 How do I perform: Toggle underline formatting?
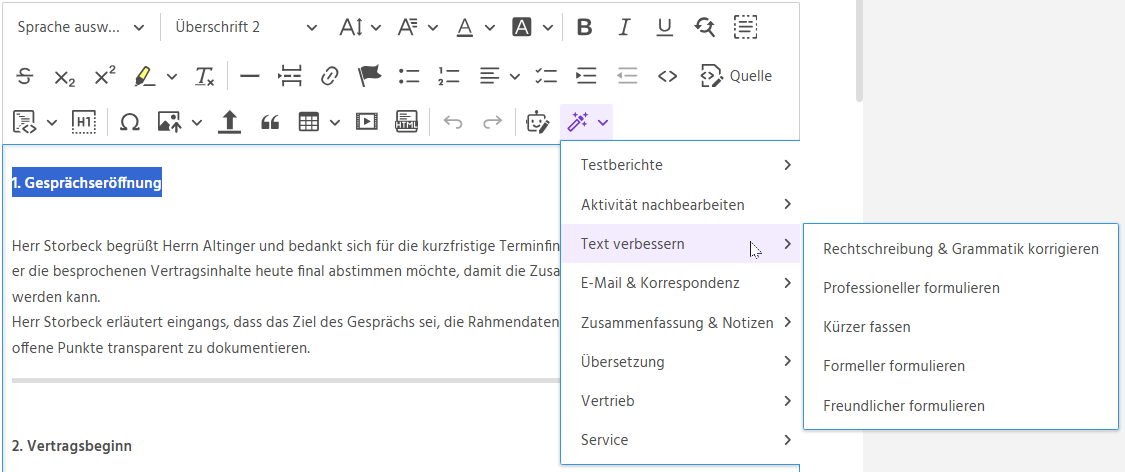click(x=664, y=27)
